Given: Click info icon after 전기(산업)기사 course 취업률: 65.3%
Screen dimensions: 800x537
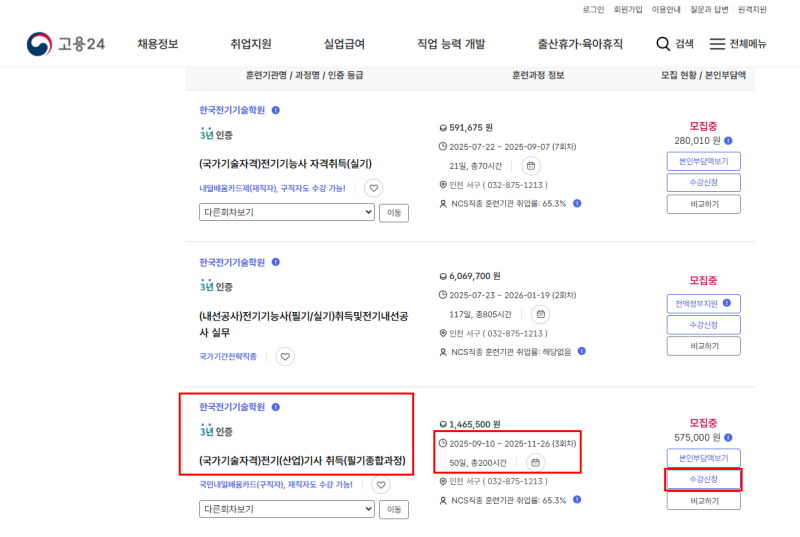Looking at the screenshot, I should click(x=577, y=500).
